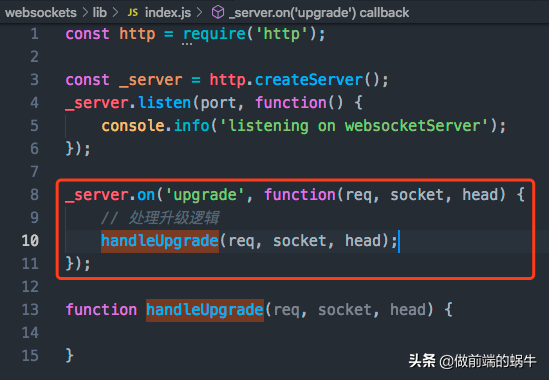This screenshot has width=549, height=380.
Task: Click "listen" on line 4
Action: tap(165, 103)
